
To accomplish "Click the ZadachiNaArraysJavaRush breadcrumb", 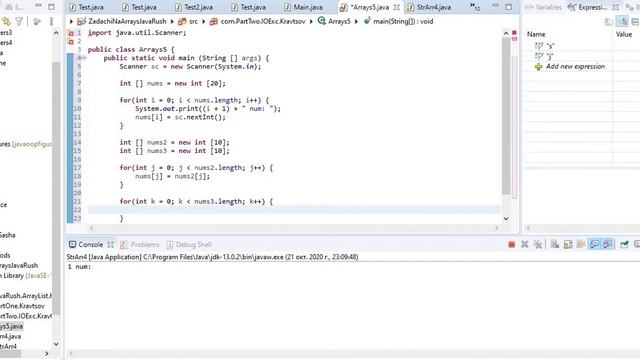I will [122, 21].
